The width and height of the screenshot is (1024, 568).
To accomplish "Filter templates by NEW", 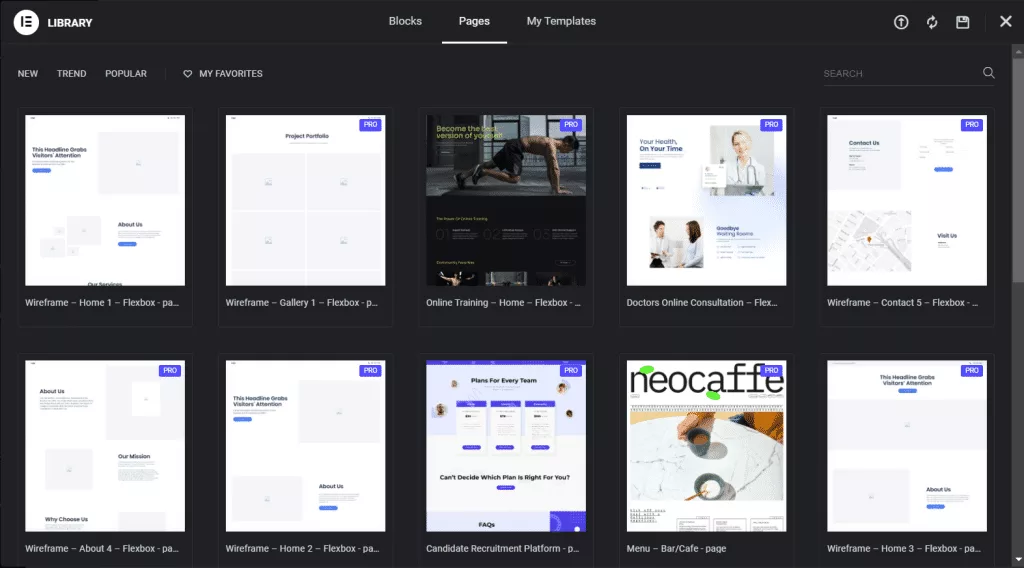I will click(x=27, y=74).
